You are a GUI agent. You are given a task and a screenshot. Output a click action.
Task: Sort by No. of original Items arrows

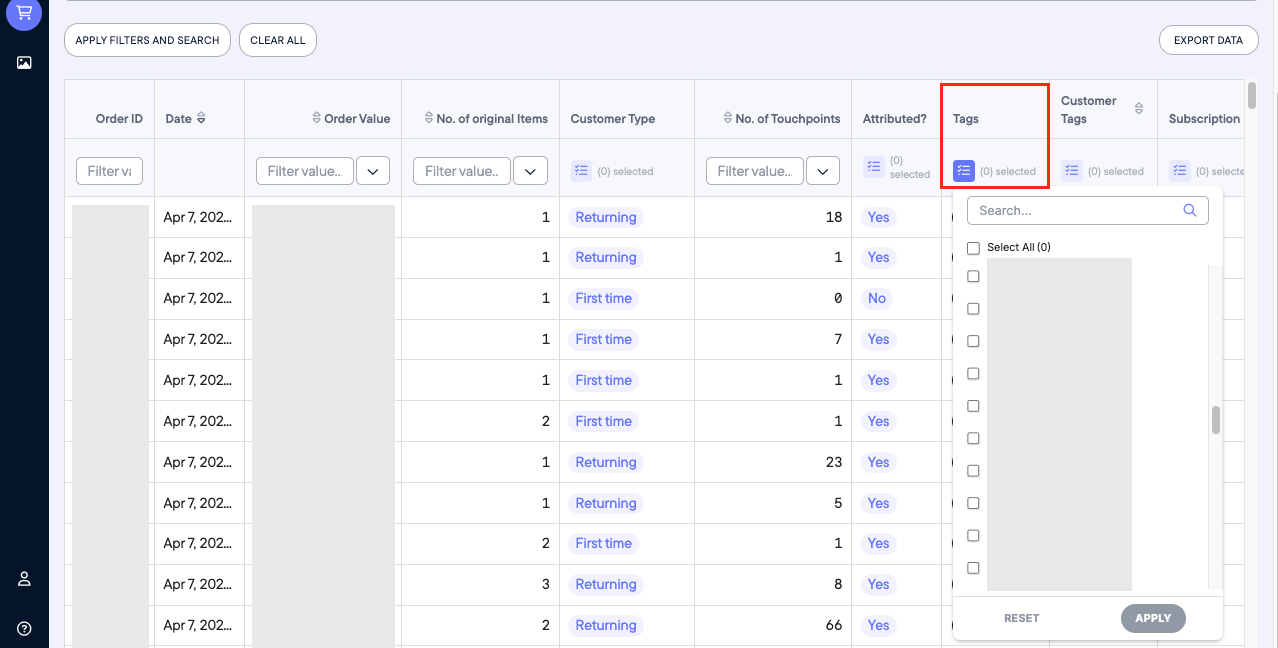tap(430, 118)
